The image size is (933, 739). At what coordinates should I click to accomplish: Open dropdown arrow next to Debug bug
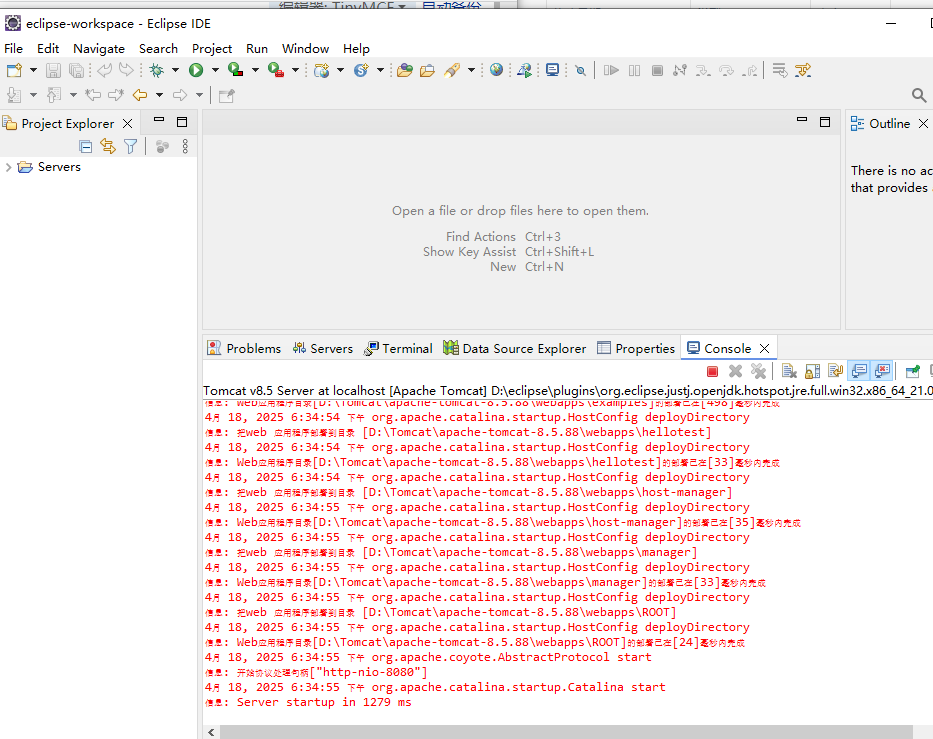[x=176, y=70]
